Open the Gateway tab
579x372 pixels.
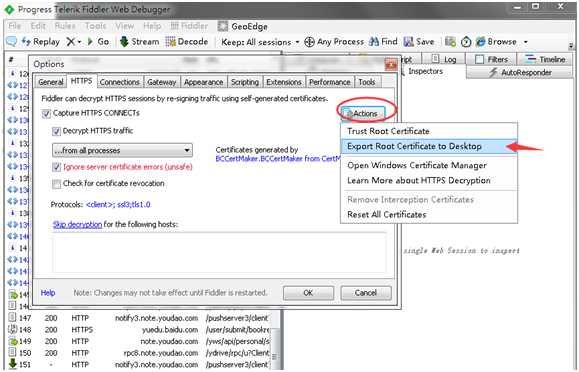click(x=161, y=82)
